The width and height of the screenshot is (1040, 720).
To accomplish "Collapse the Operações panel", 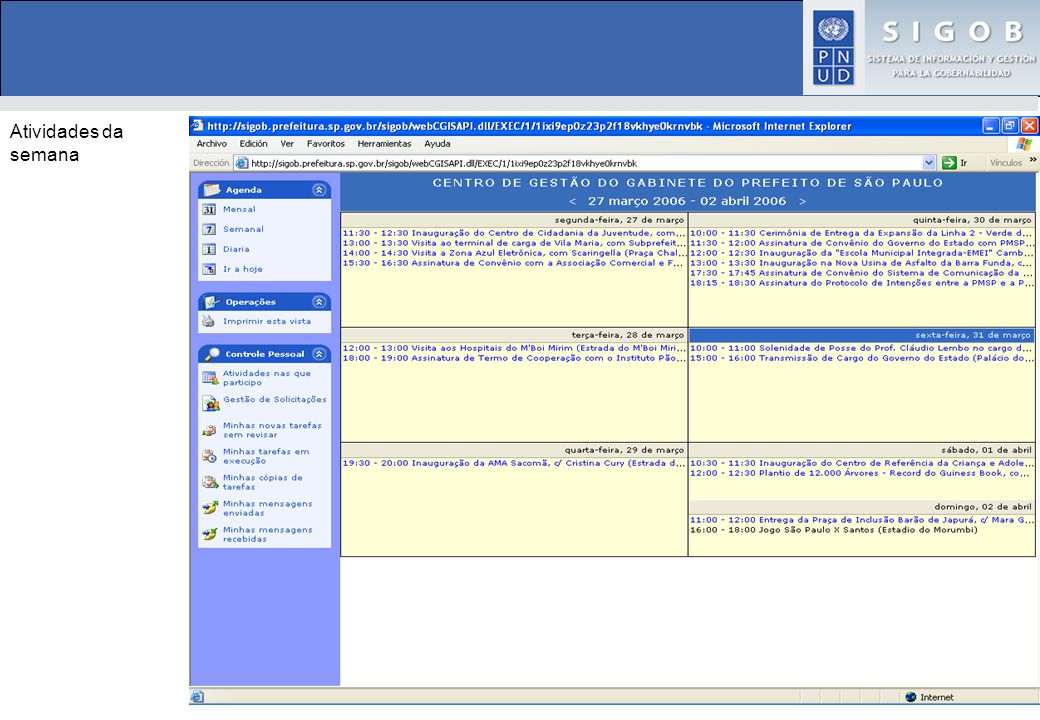I will pos(319,302).
